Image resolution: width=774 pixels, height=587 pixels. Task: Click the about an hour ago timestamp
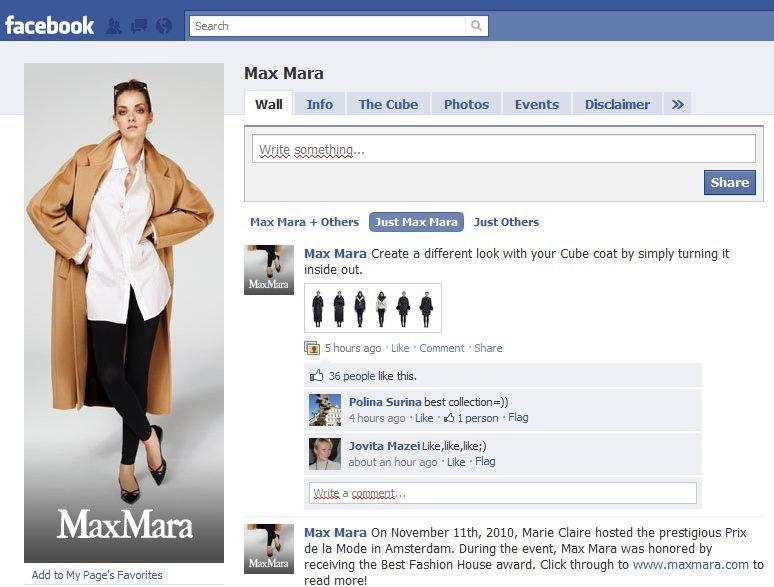(x=393, y=462)
